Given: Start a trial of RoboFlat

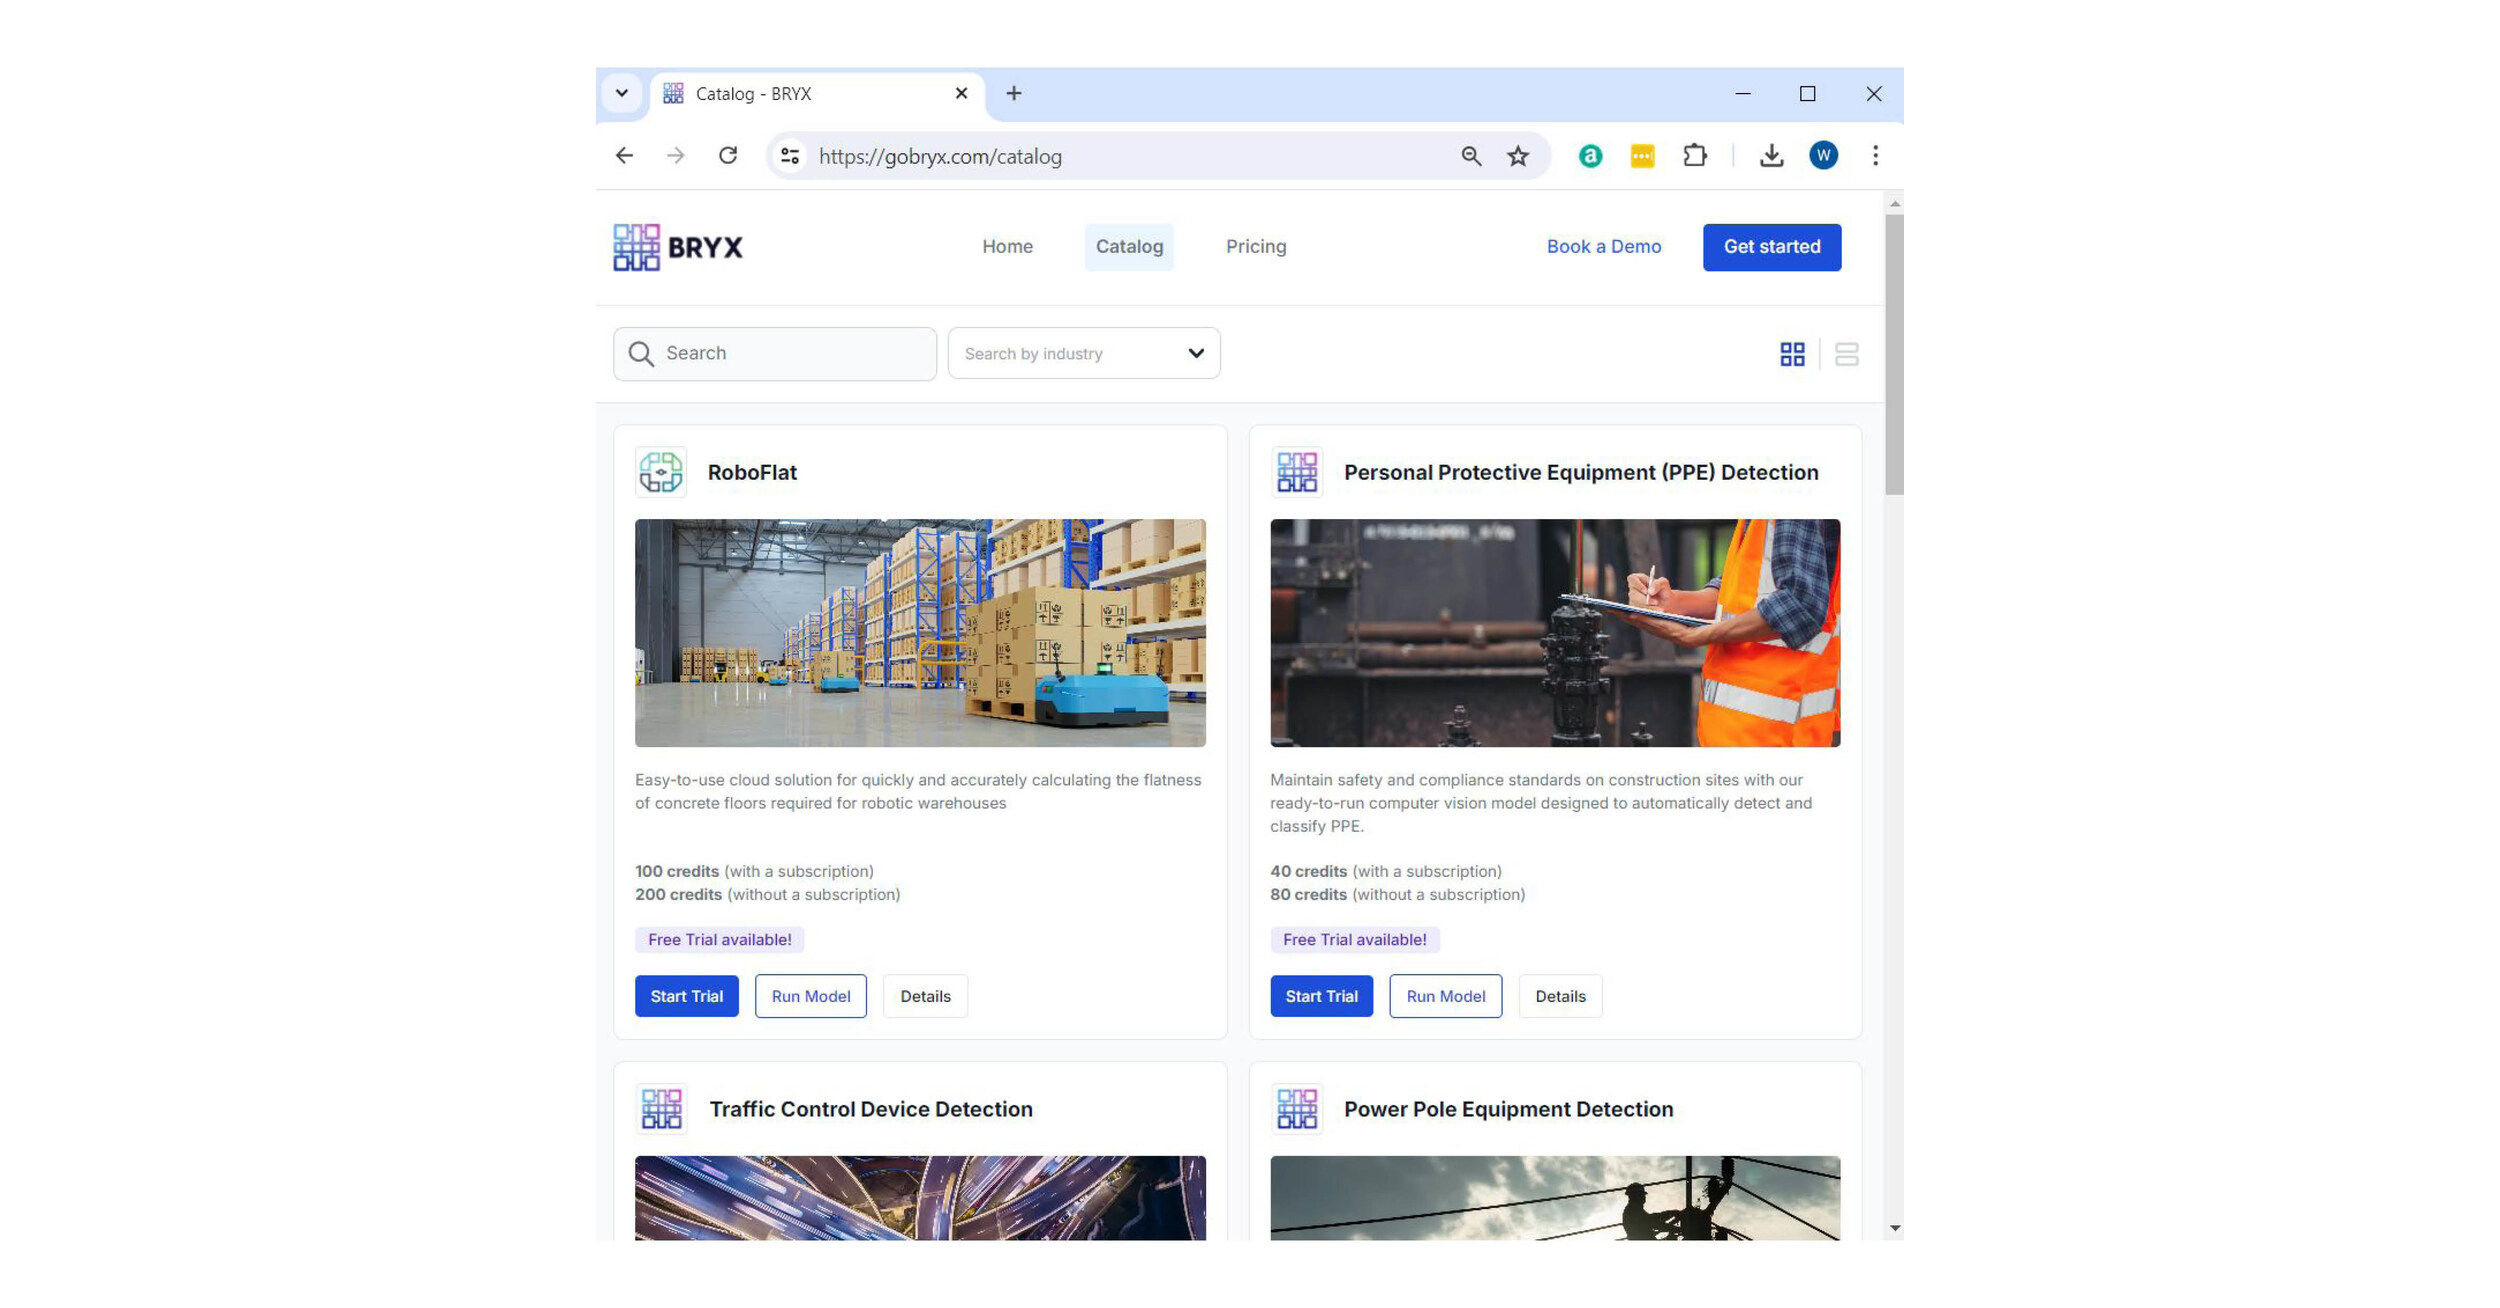Looking at the screenshot, I should point(686,995).
